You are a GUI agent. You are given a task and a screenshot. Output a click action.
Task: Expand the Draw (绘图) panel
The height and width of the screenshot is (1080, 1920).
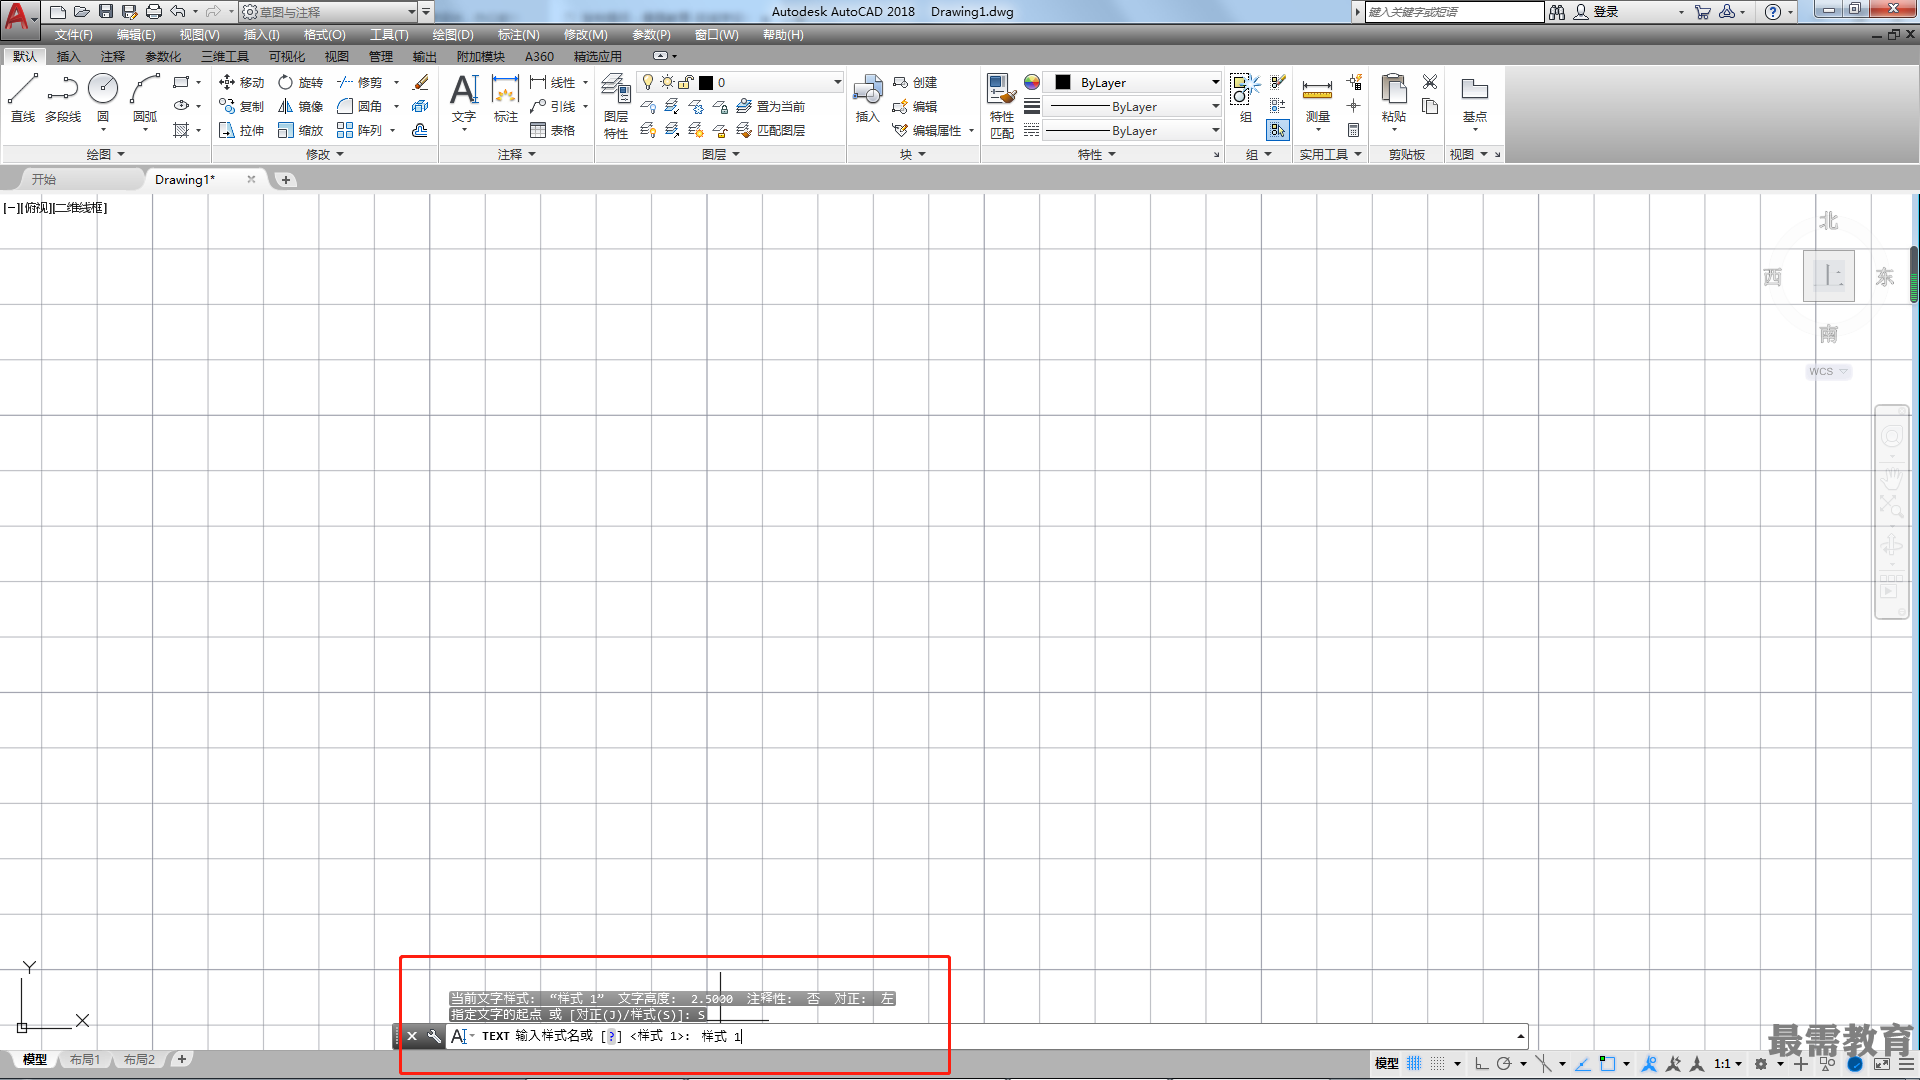[x=105, y=154]
